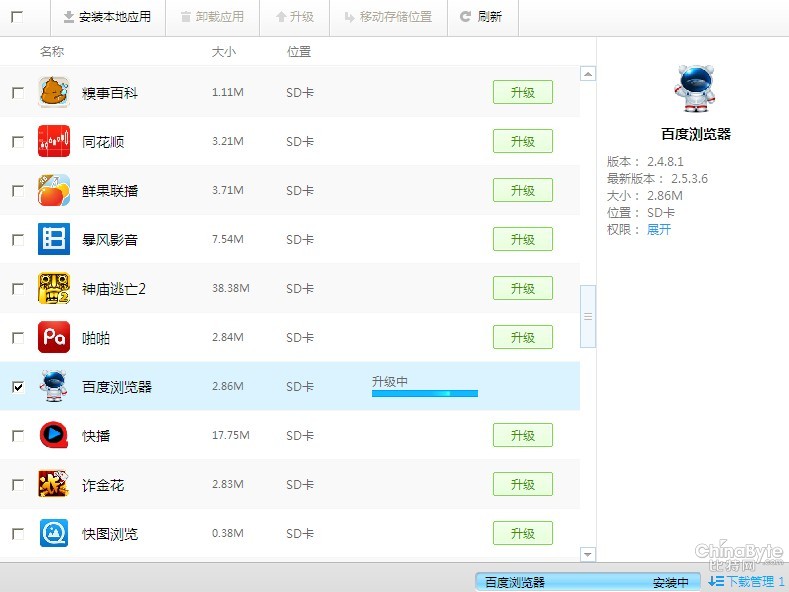Viewport: 789px width, 592px height.
Task: Click the 7.54M size value
Action: tap(227, 239)
